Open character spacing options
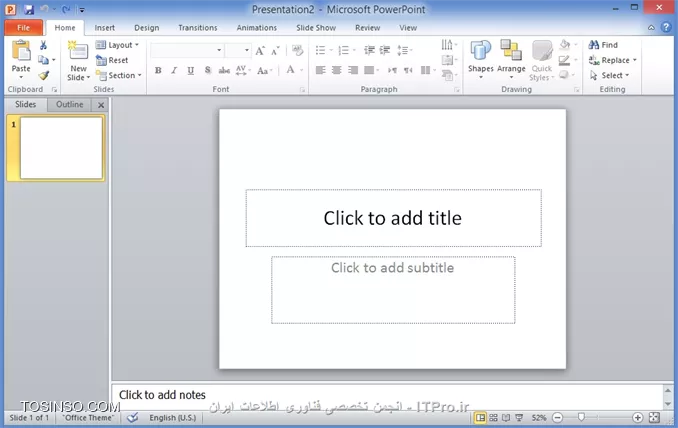 (x=243, y=70)
